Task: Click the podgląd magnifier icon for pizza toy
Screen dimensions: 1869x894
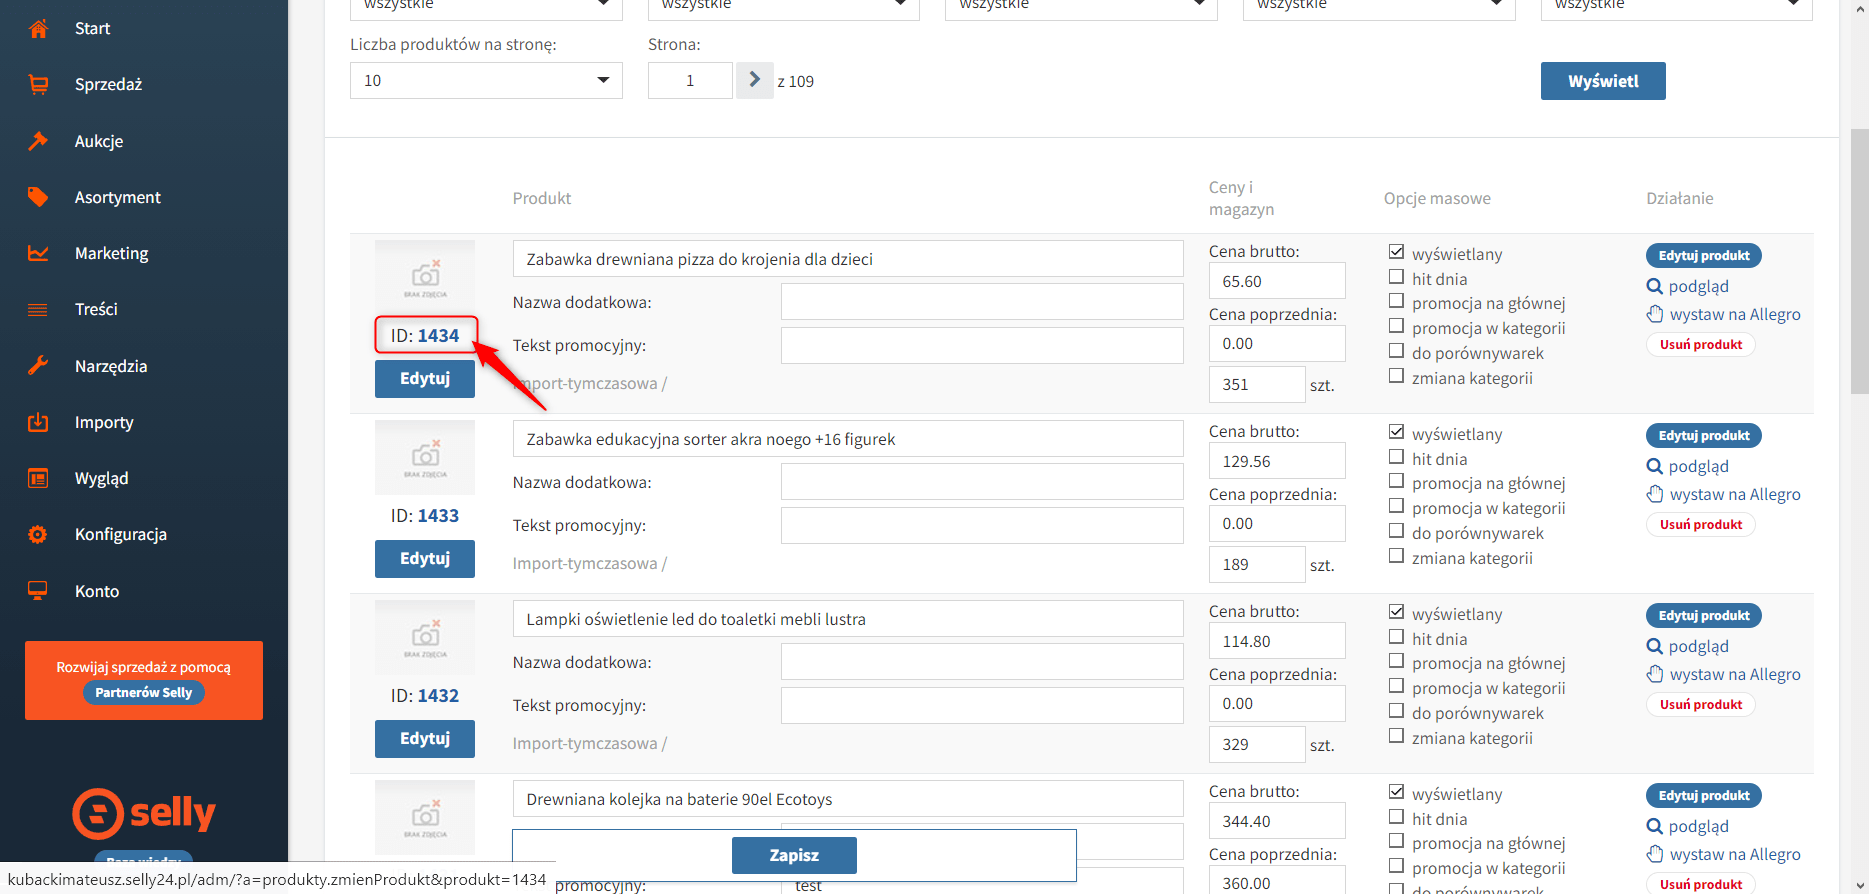Action: point(1655,287)
